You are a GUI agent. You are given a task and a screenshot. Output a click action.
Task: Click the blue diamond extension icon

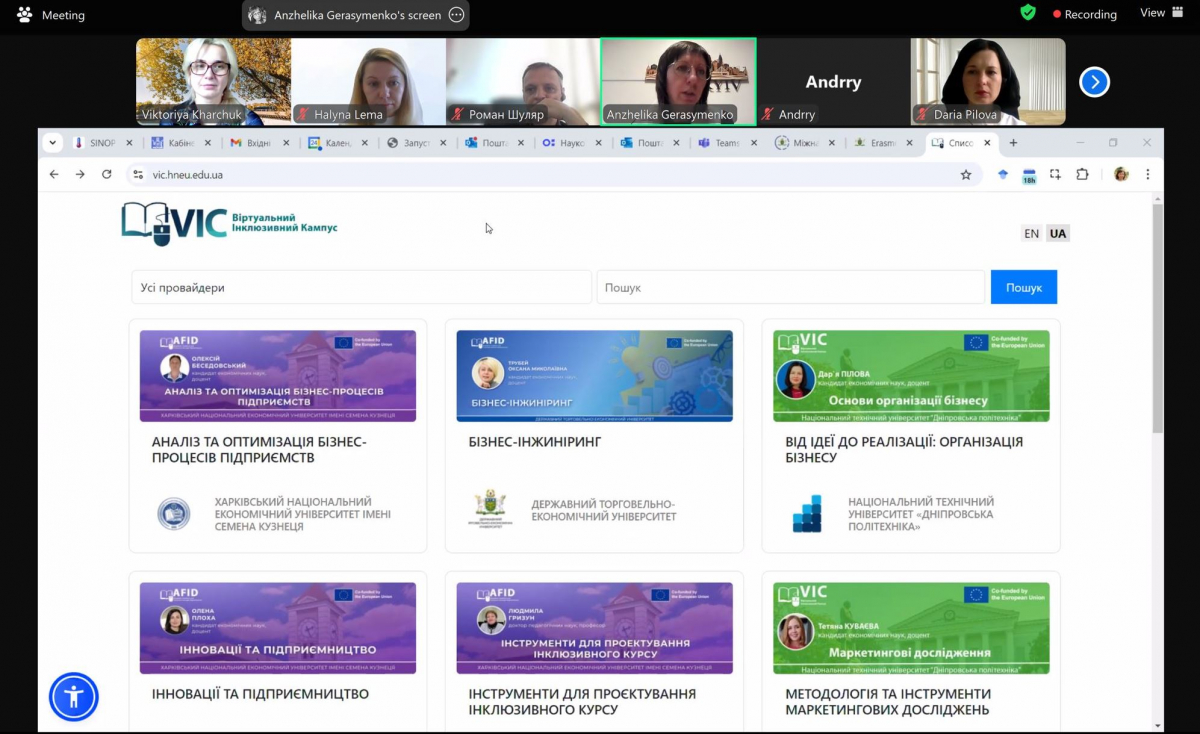pyautogui.click(x=1003, y=174)
